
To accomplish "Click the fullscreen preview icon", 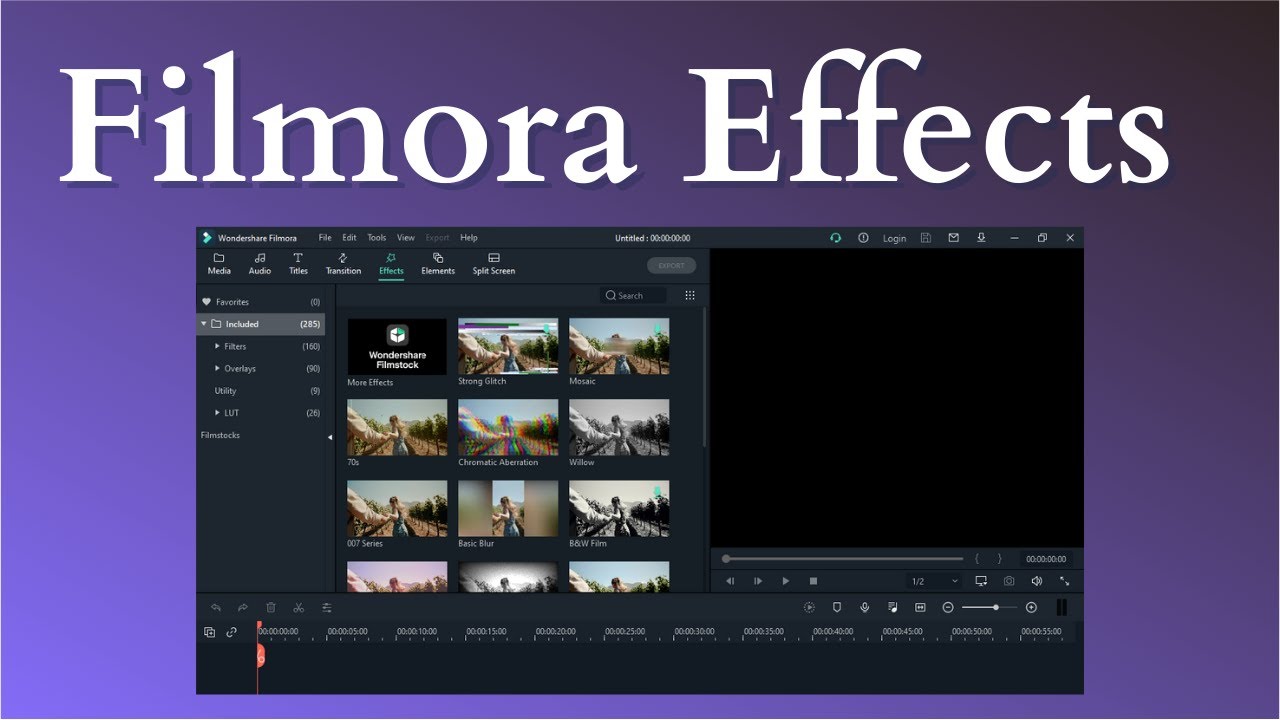I will [1064, 581].
